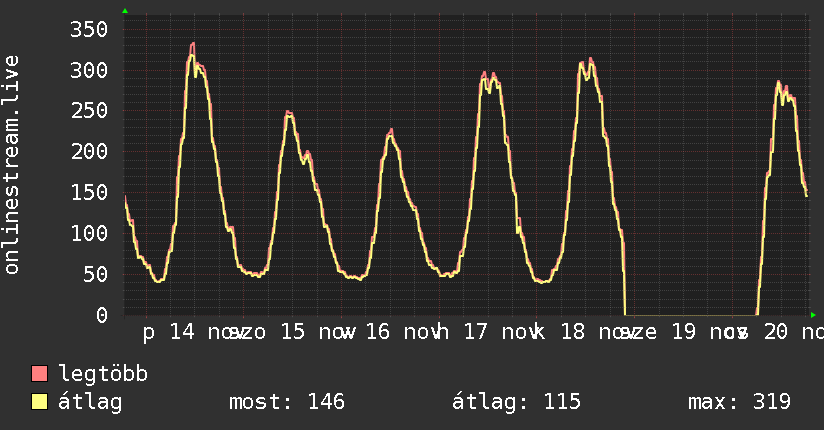824x430 pixels.
Task: Click the 'most: 146' current value
Action: [287, 403]
